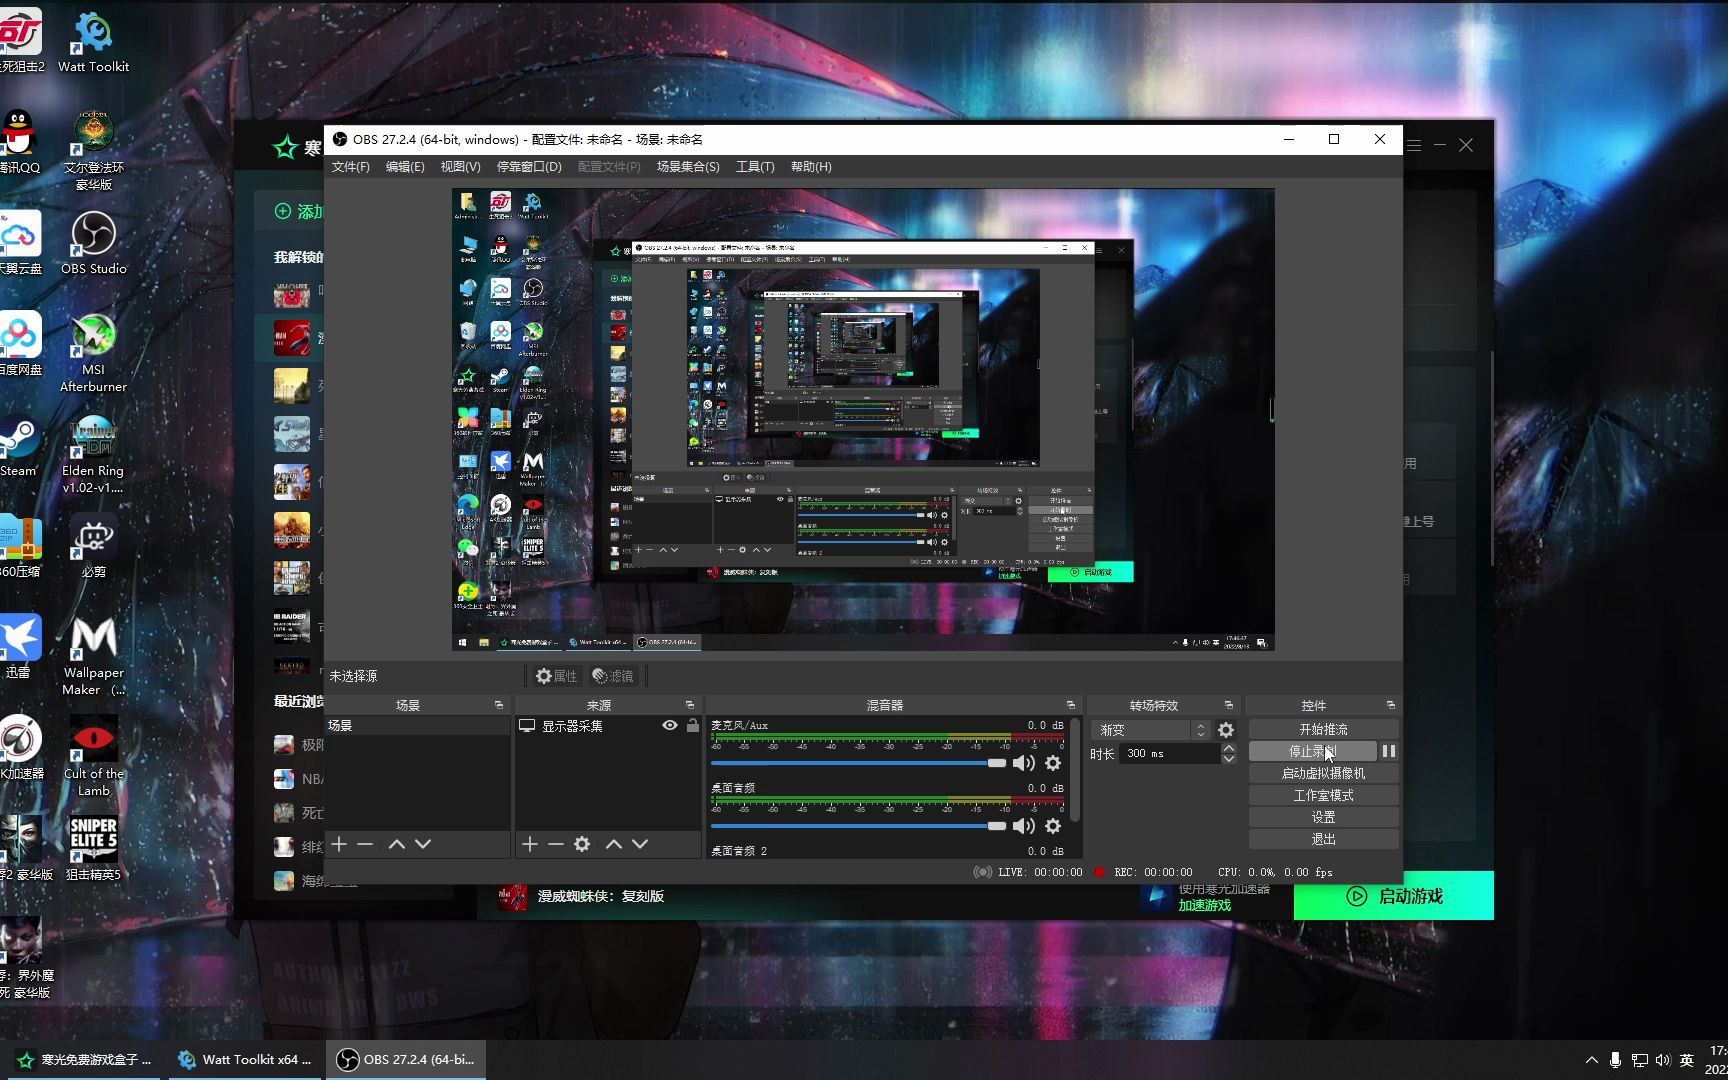The height and width of the screenshot is (1080, 1728).
Task: Pop out the 场景 dock panel
Action: [x=499, y=705]
